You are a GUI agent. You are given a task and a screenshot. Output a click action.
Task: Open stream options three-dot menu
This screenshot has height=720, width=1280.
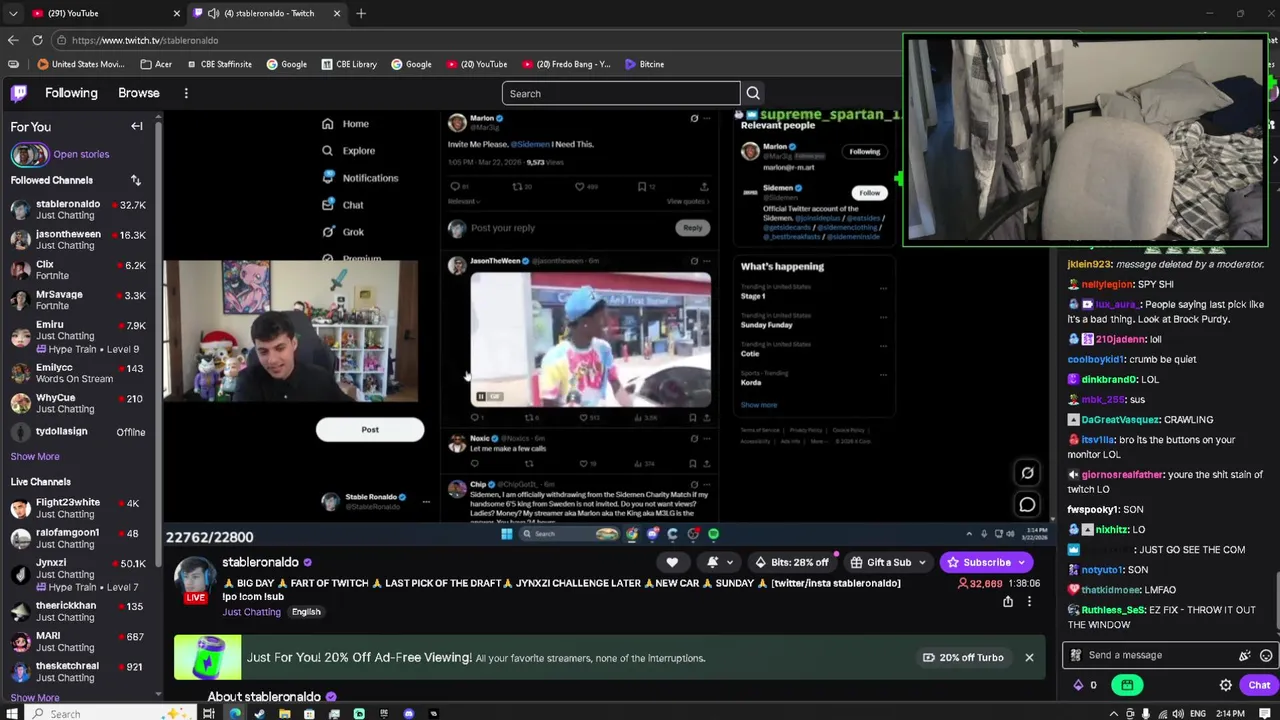coord(1029,601)
